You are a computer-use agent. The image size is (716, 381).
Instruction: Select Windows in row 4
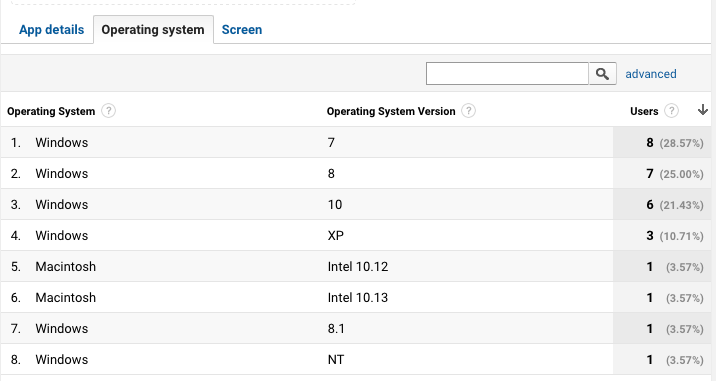[62, 236]
